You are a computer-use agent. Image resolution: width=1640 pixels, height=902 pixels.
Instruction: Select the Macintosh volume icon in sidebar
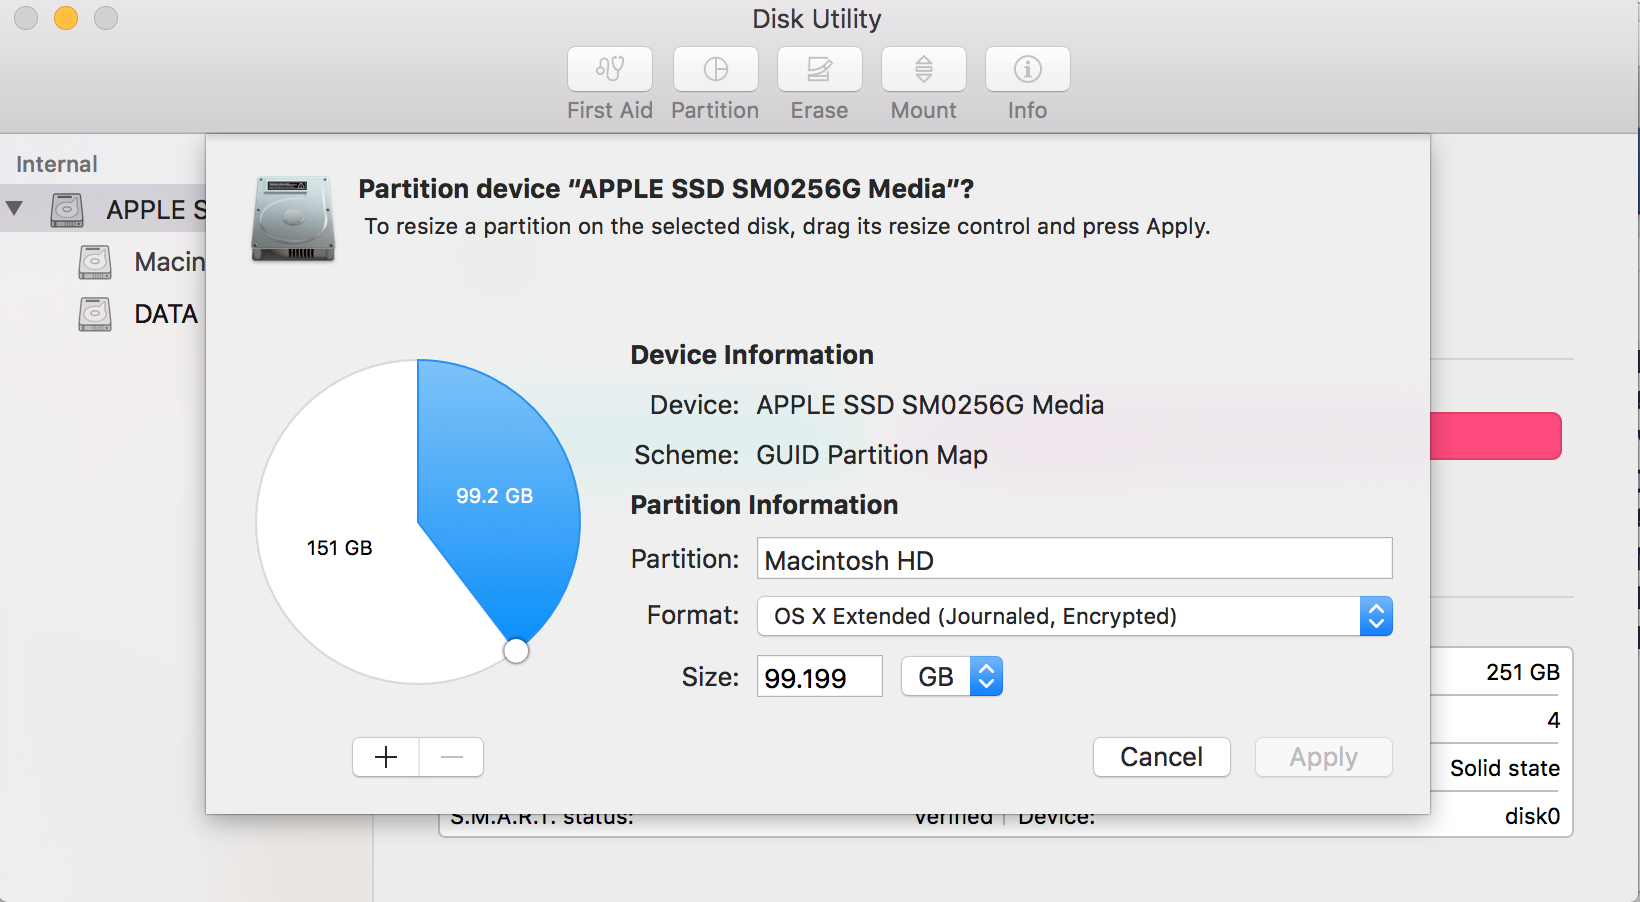point(95,262)
